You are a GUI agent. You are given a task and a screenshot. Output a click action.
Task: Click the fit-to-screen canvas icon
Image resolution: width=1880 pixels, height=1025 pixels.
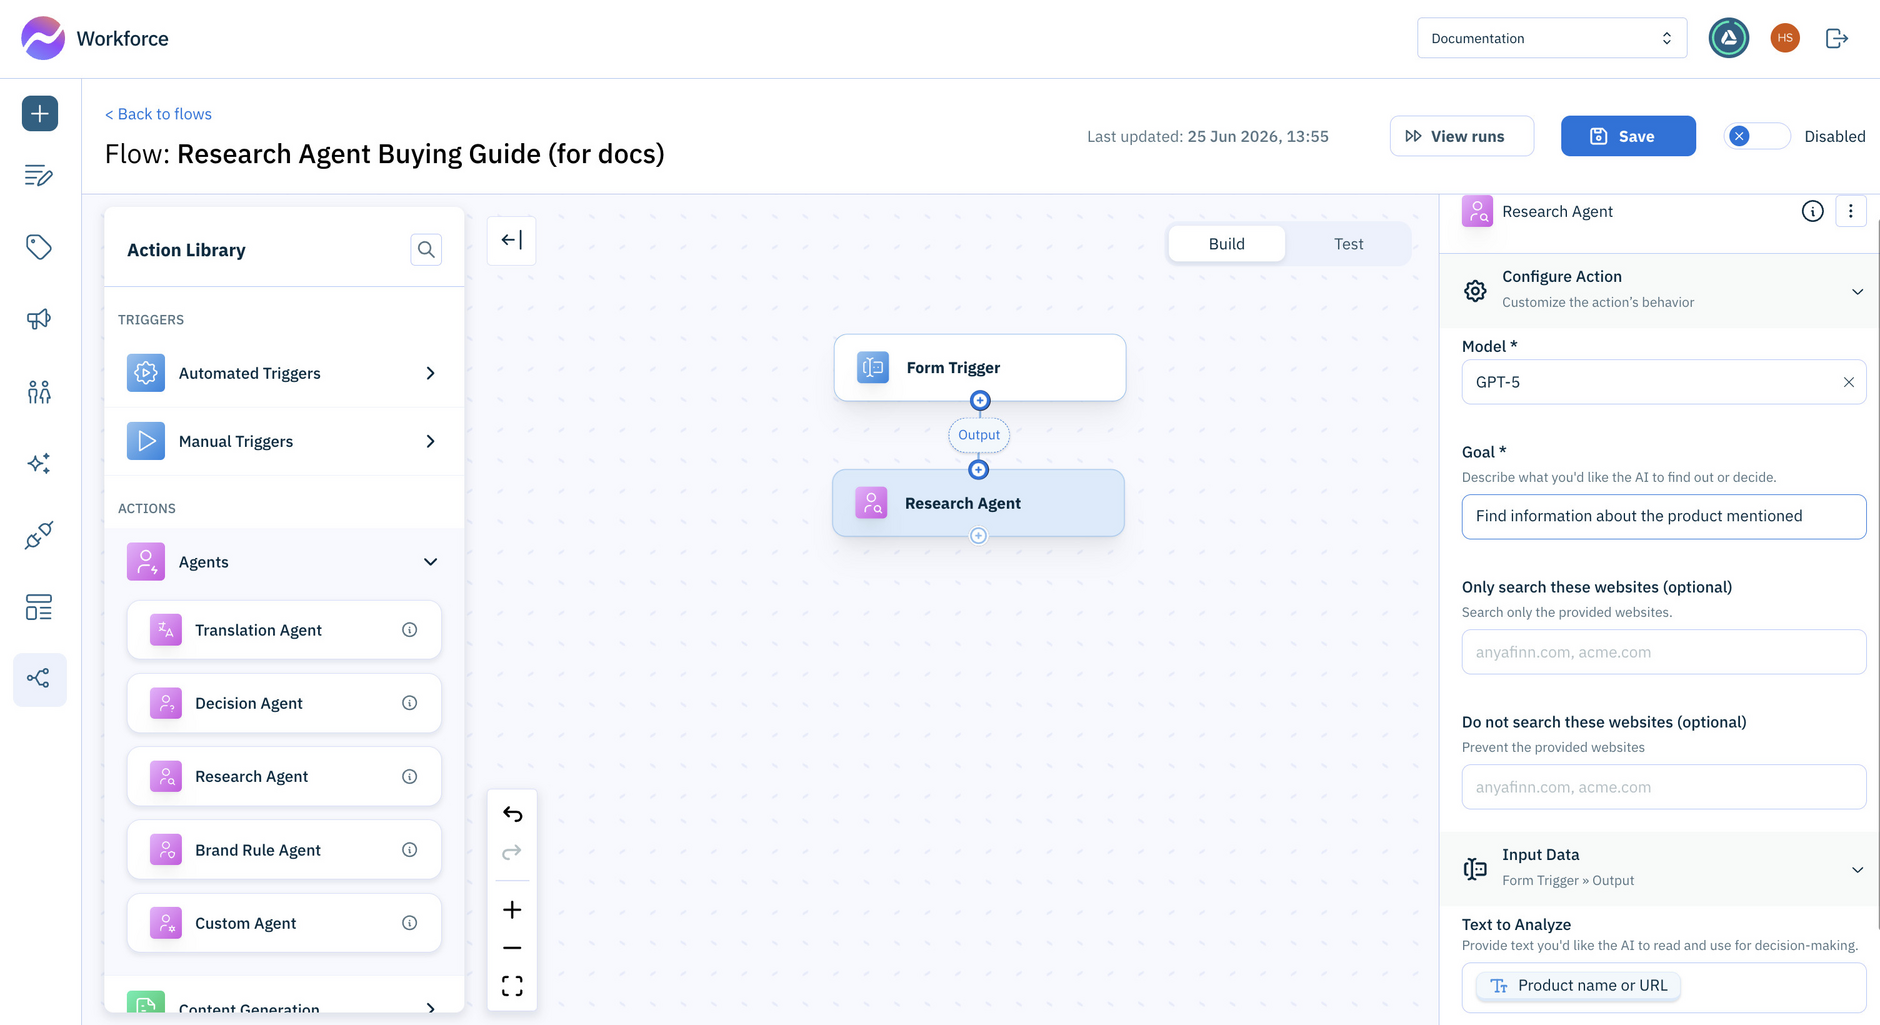512,986
